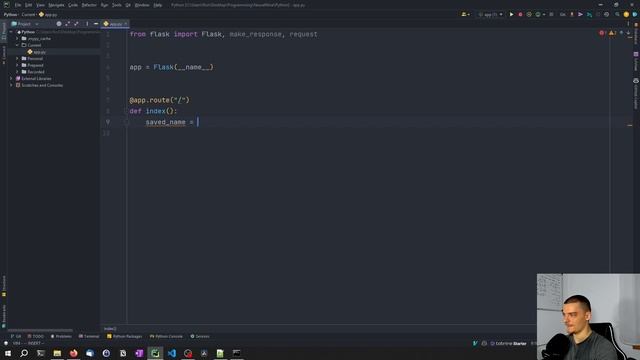
Task: Collapse the Current folder
Action: pos(17,45)
